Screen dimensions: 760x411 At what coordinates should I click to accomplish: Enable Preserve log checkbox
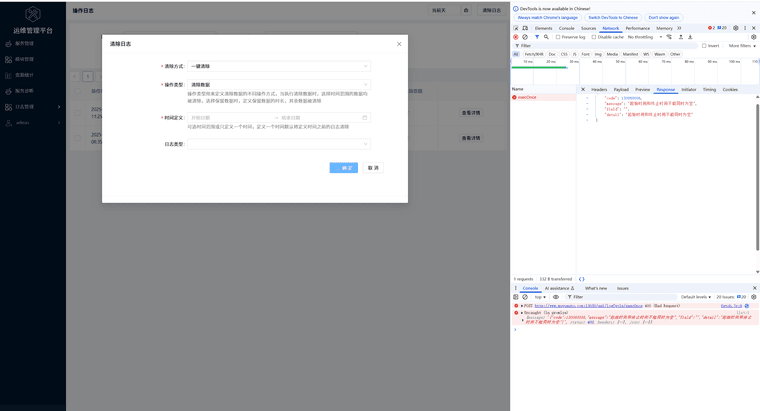click(x=558, y=37)
